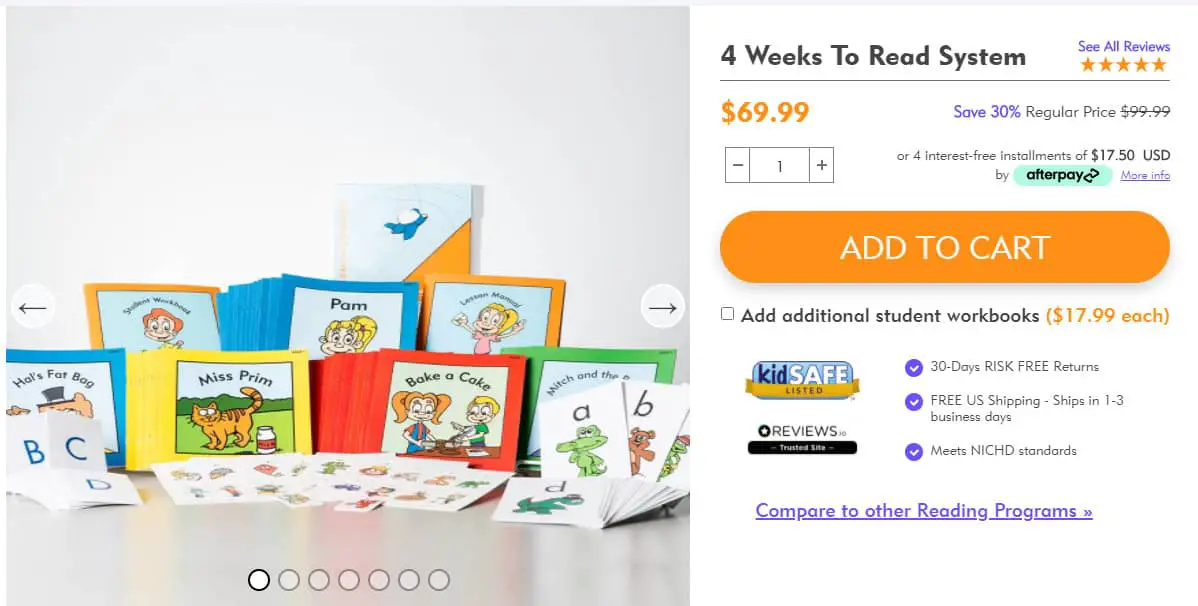
Task: Open Compare to other Reading Programs
Action: 924,510
